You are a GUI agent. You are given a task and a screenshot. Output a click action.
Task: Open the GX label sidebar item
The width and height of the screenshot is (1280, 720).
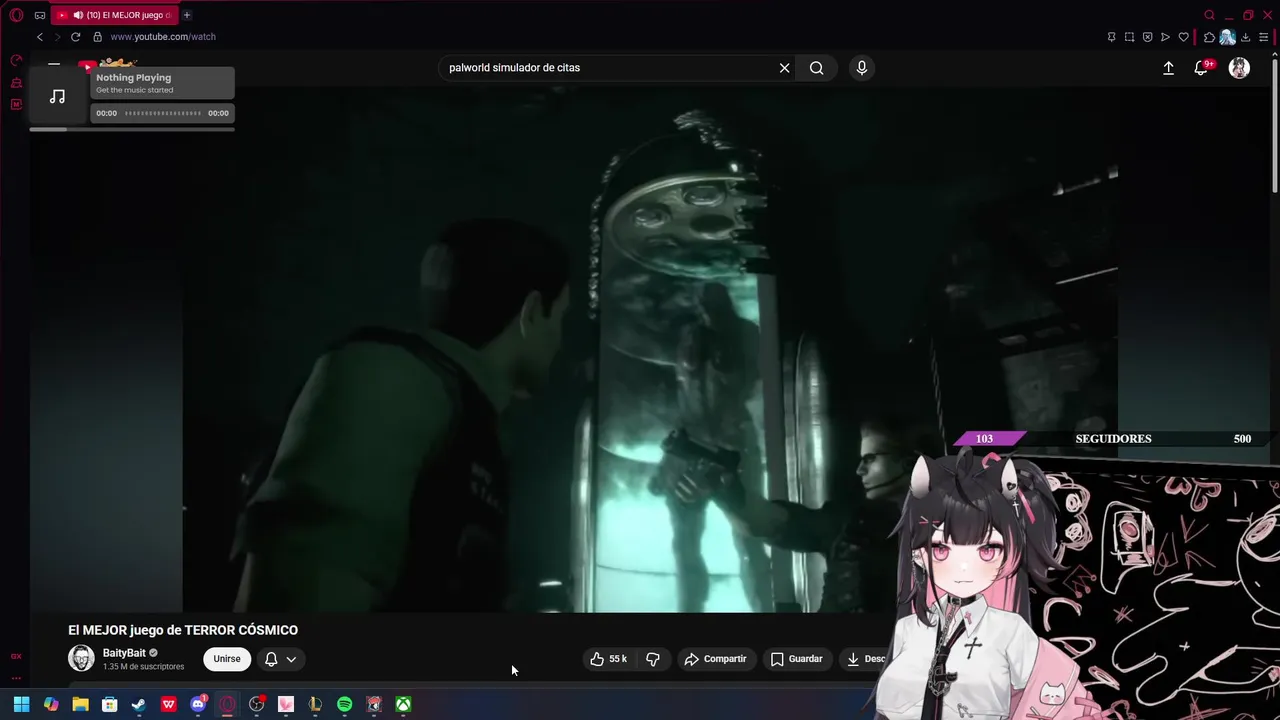[x=16, y=657]
